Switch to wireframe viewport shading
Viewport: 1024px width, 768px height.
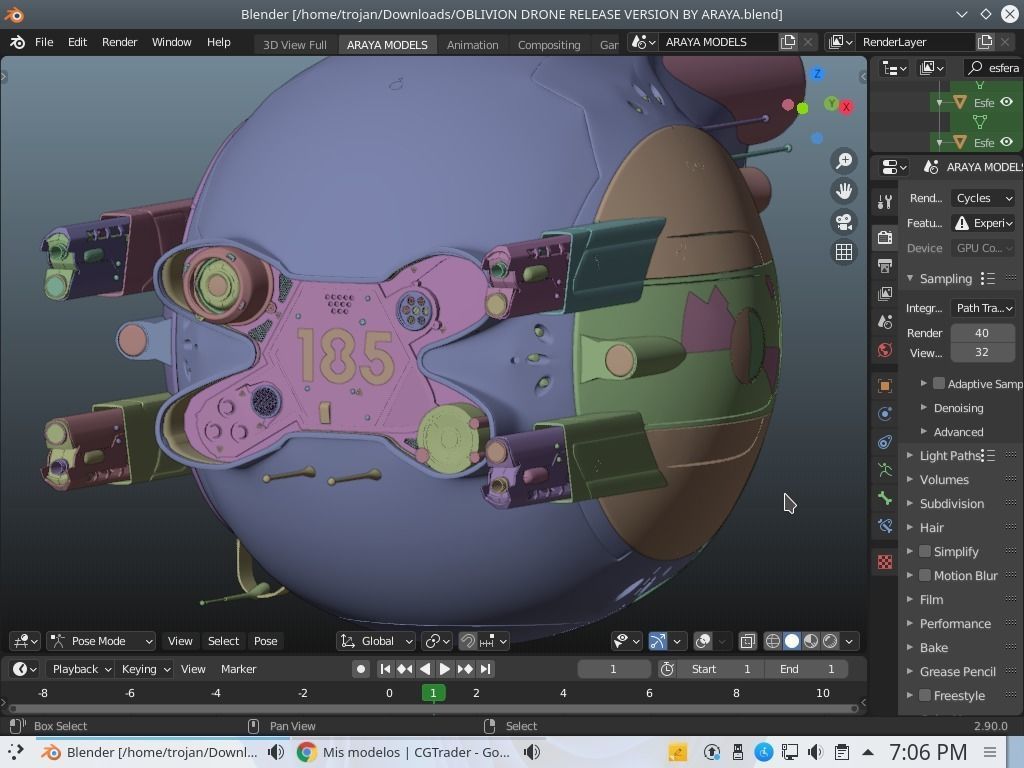tap(773, 641)
